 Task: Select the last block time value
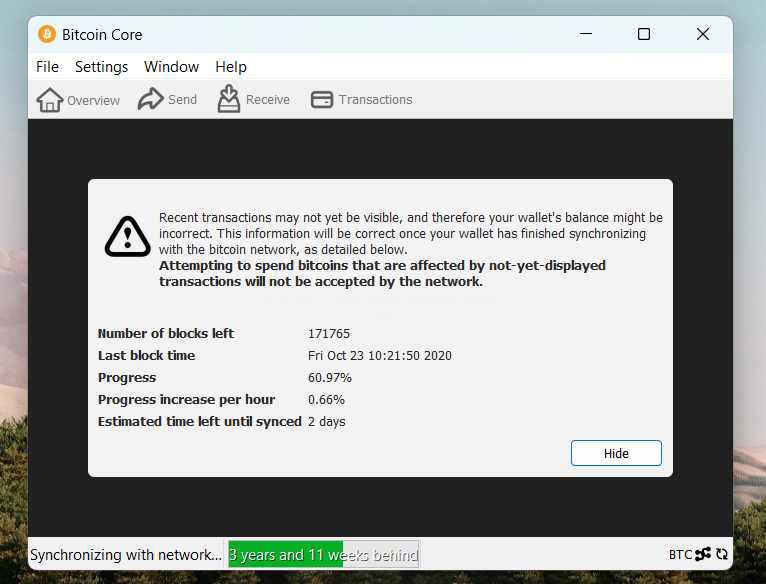point(380,355)
